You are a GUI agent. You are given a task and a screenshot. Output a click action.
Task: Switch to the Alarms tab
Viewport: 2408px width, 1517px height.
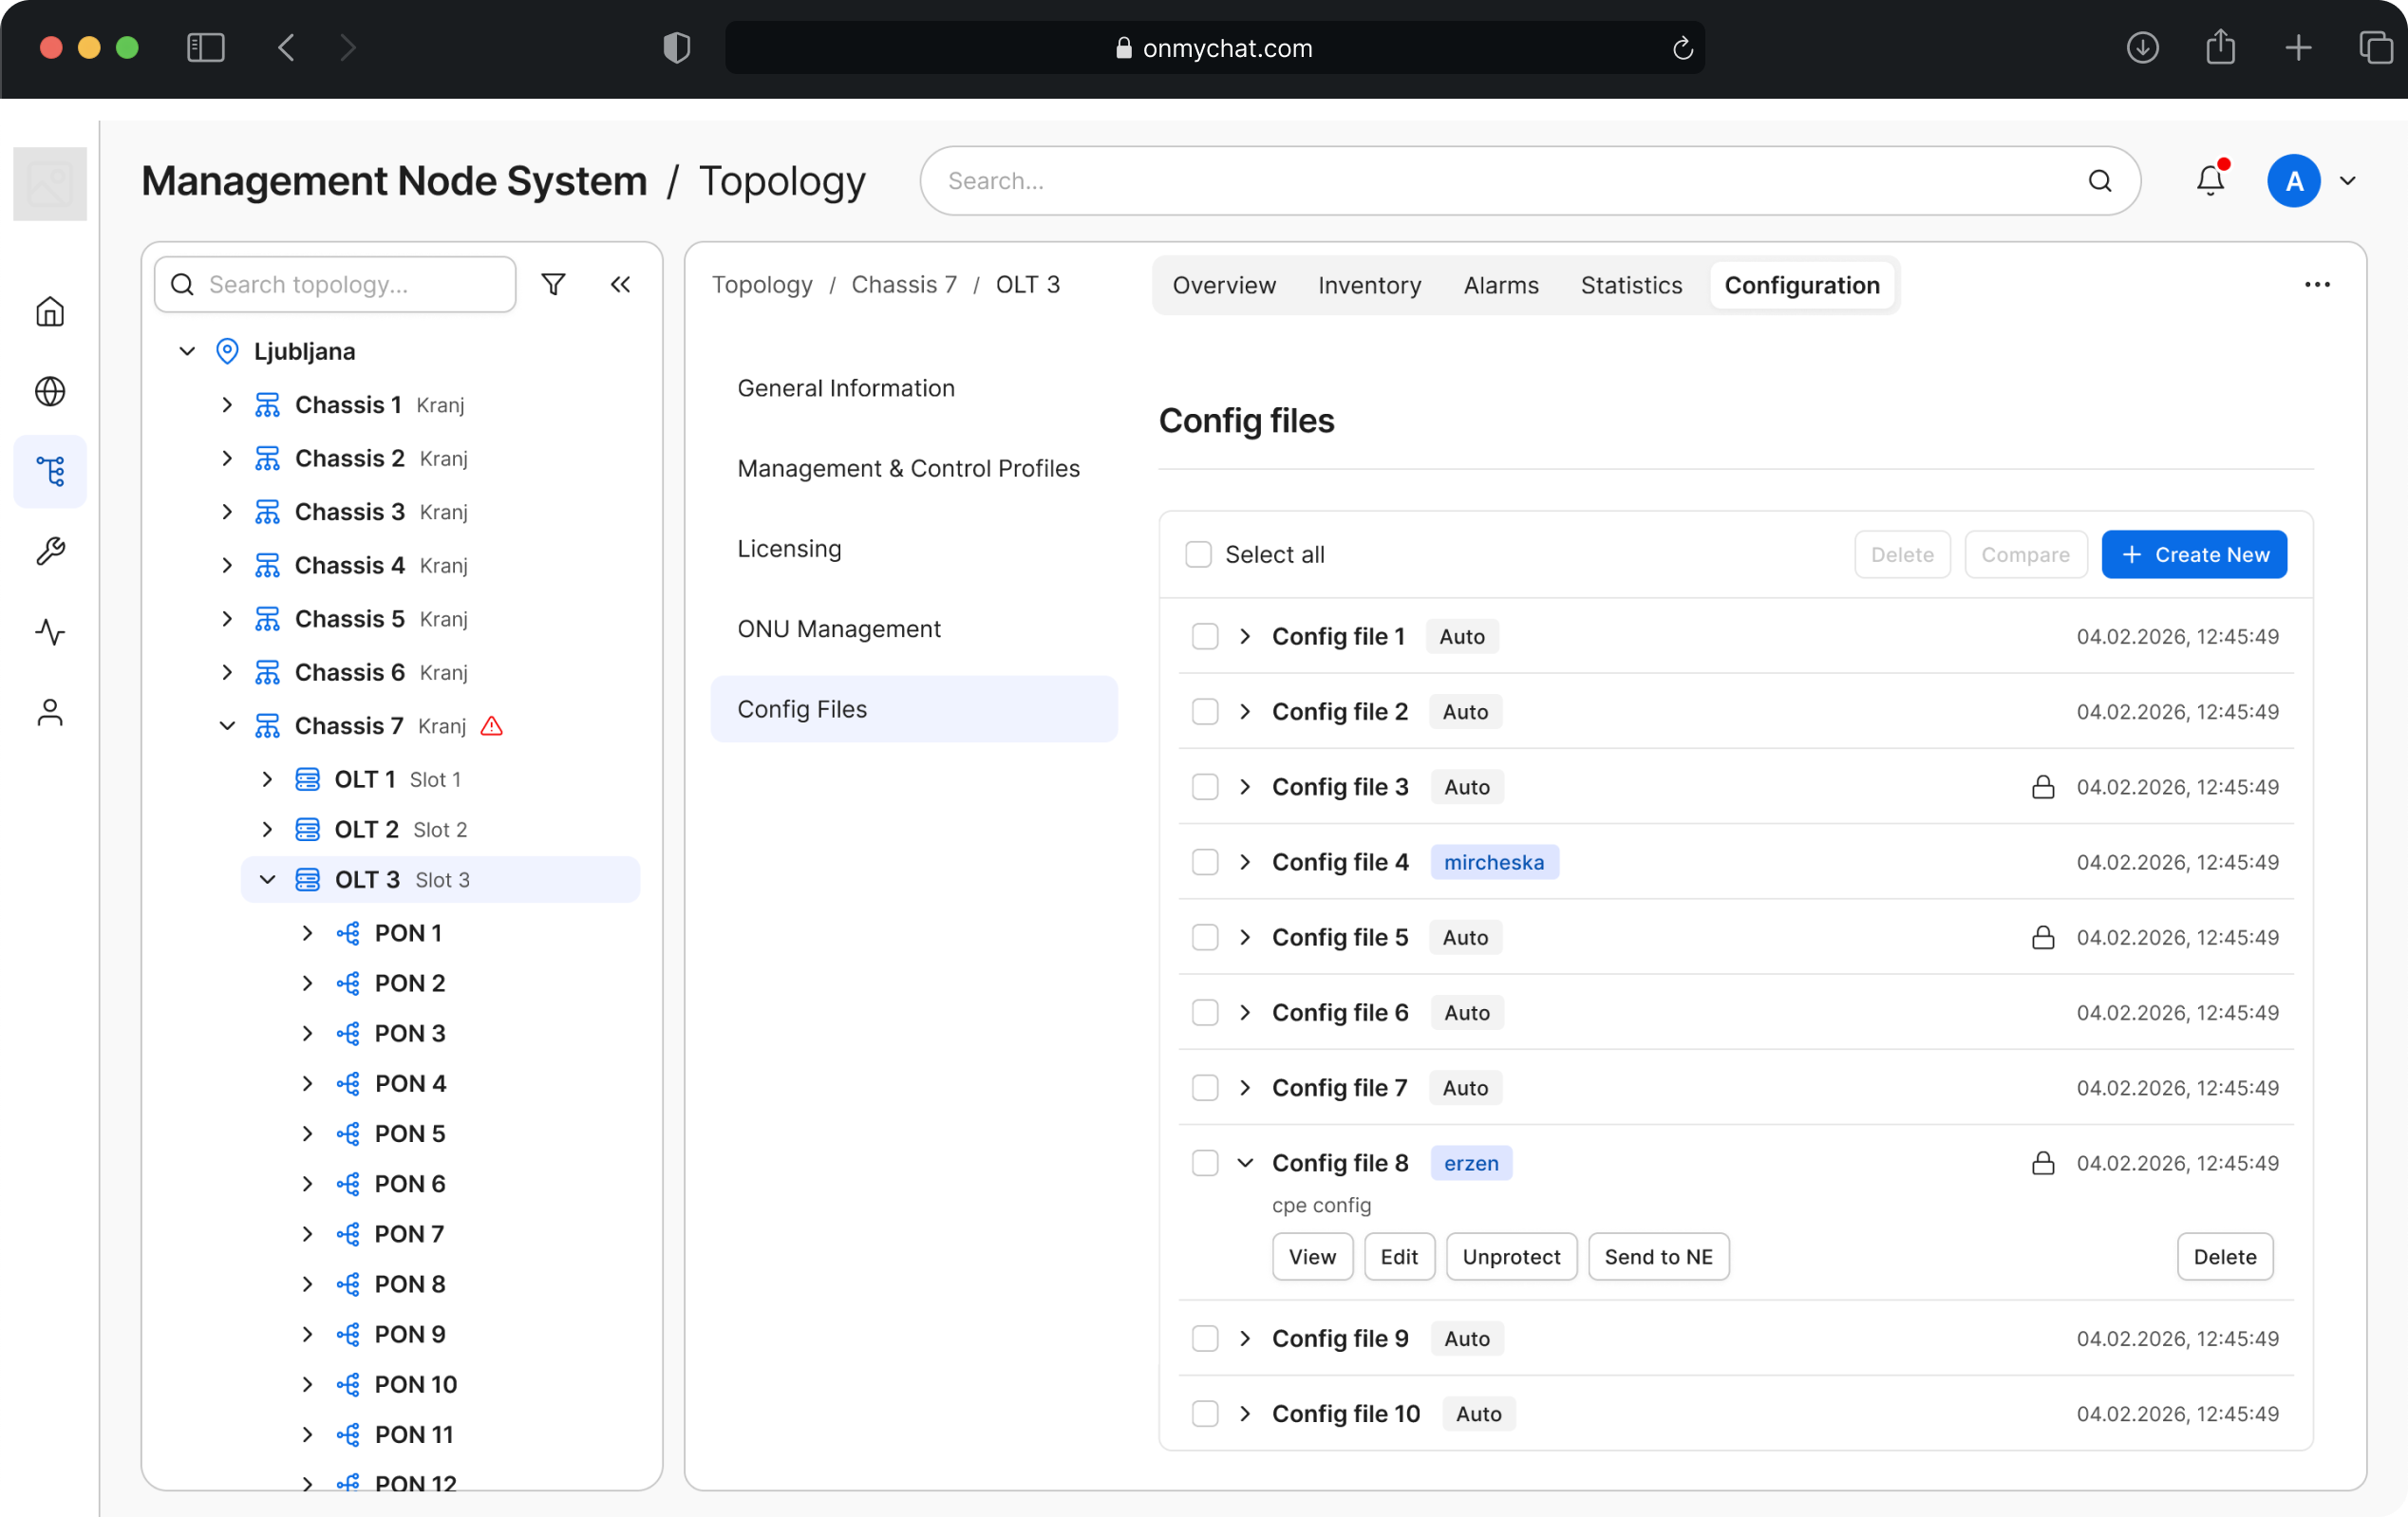[1500, 286]
